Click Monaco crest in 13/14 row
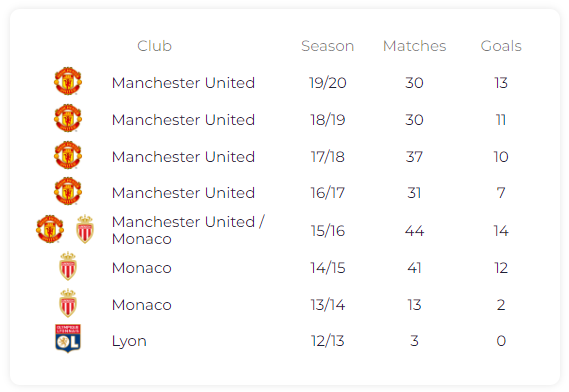The width and height of the screenshot is (569, 392). click(x=68, y=303)
